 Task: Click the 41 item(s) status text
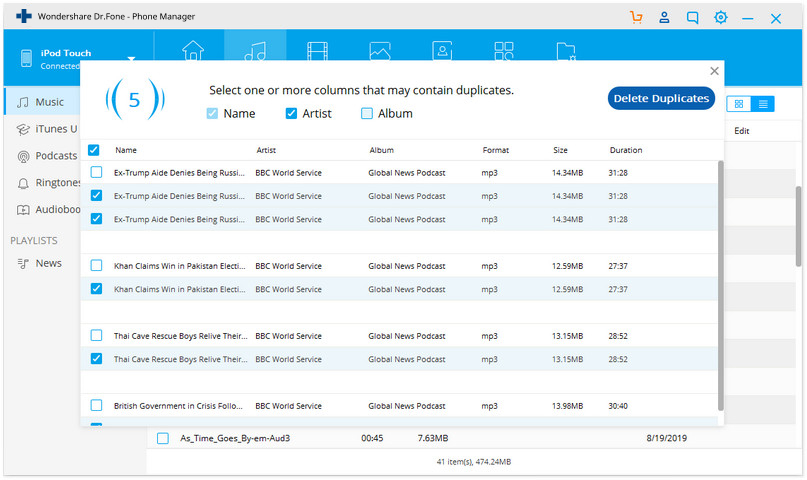coord(473,462)
